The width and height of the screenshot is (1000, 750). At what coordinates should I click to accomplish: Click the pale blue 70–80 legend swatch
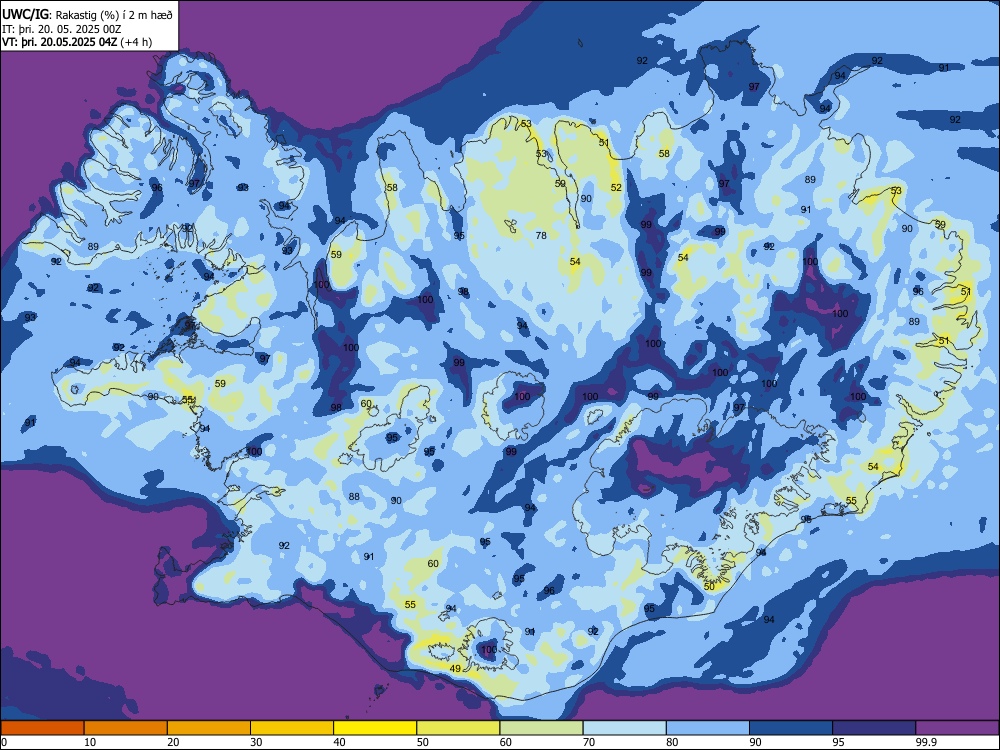tap(624, 728)
